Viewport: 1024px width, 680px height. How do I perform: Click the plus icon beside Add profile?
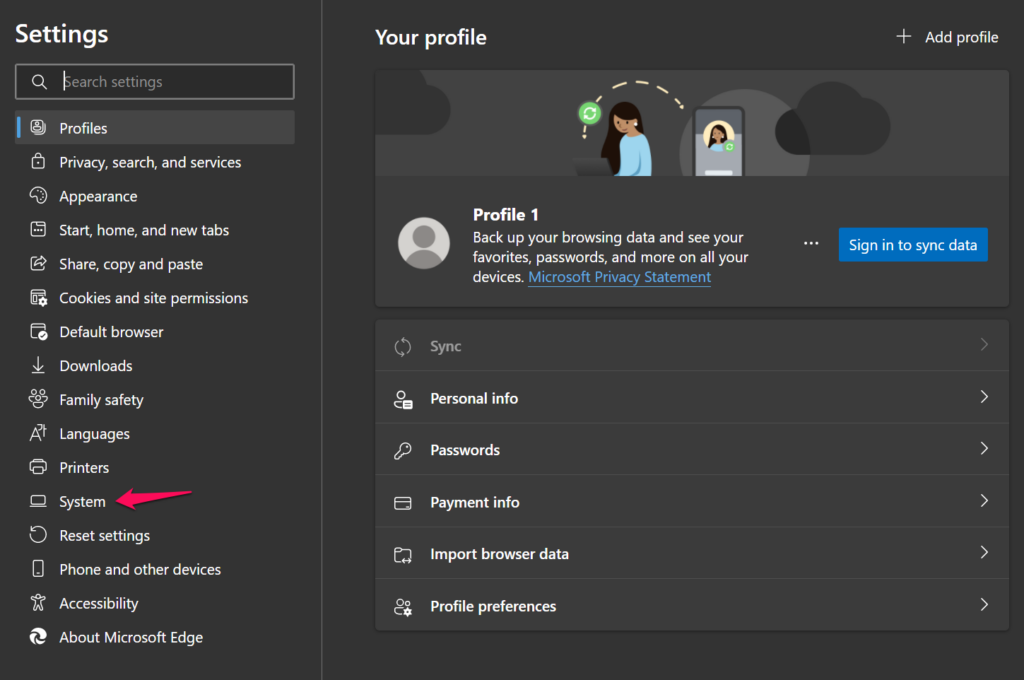coord(904,37)
